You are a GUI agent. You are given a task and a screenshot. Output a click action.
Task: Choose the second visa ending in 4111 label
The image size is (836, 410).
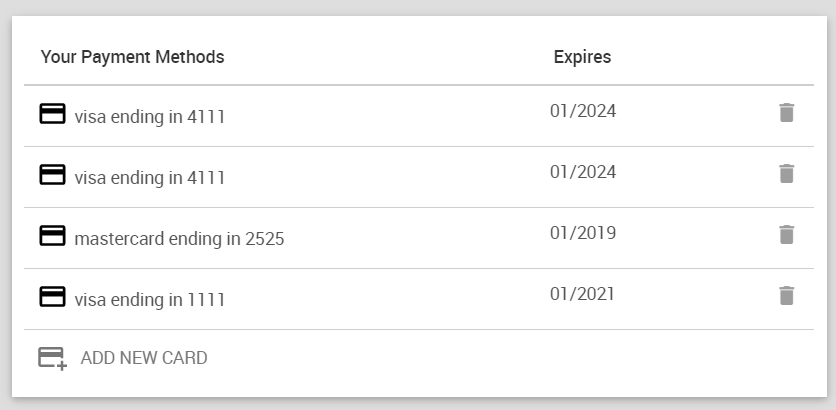pos(150,178)
